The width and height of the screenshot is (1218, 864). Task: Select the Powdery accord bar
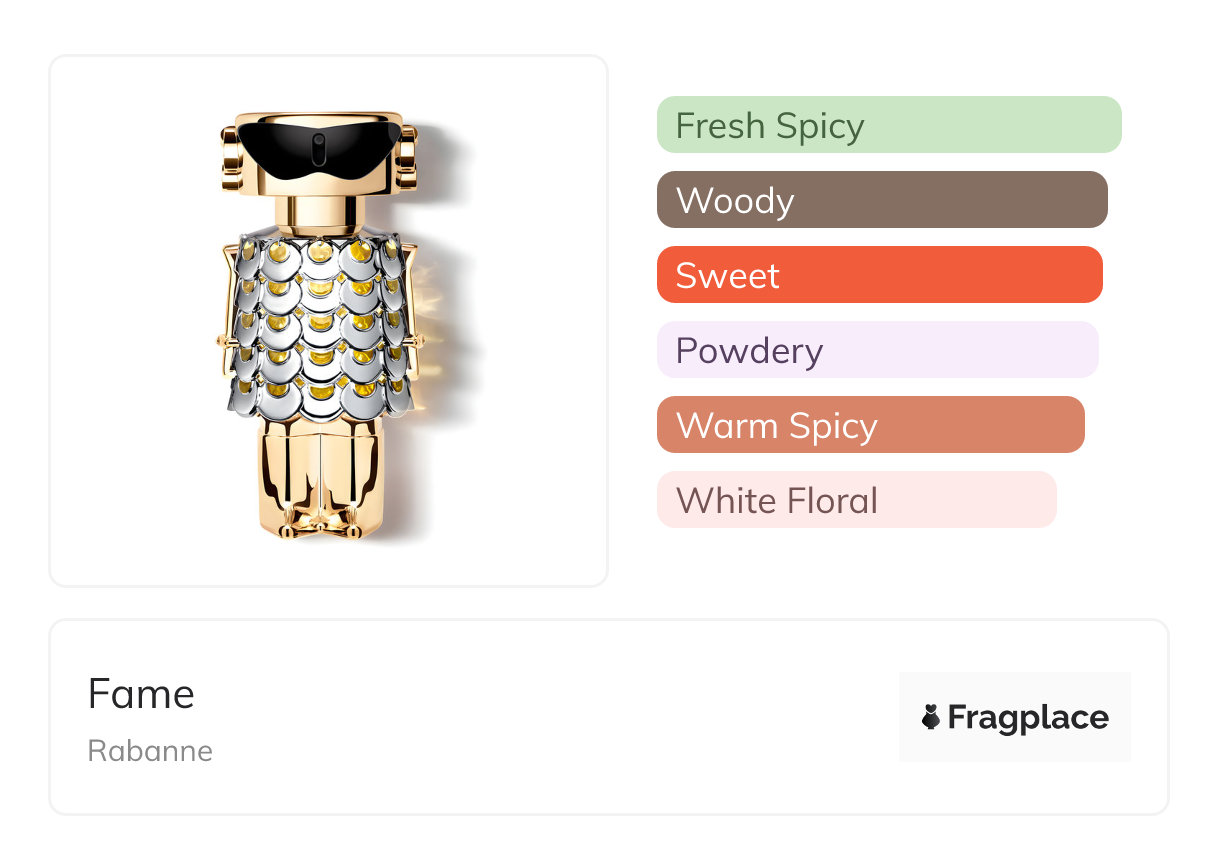tap(877, 350)
